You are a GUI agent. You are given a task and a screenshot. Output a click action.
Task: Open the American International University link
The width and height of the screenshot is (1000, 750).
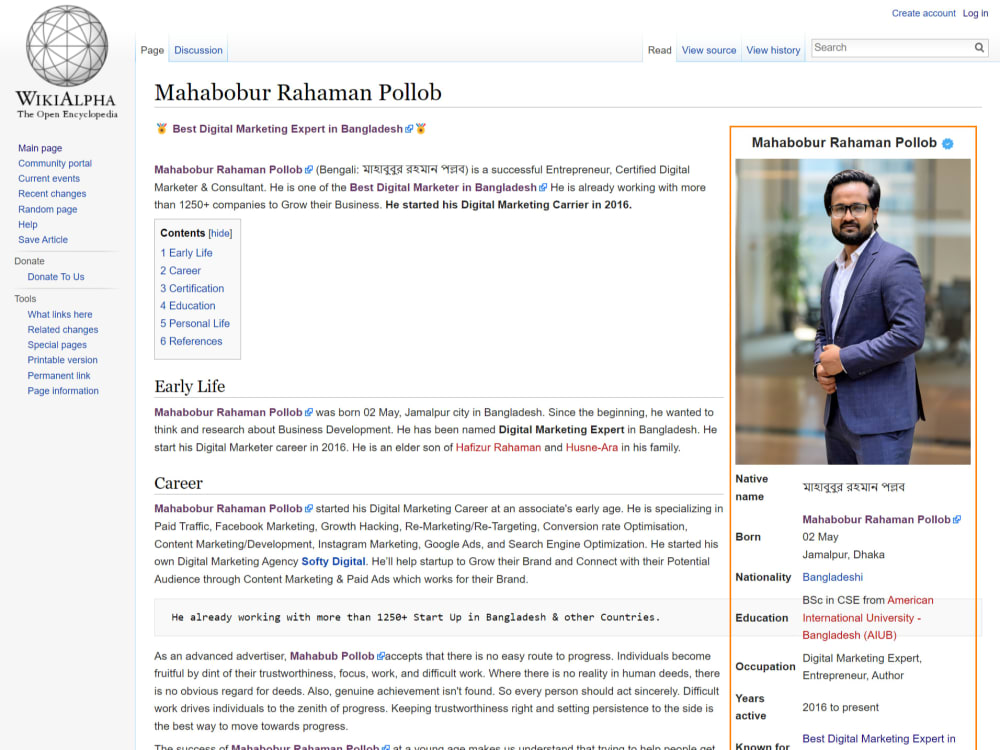point(868,618)
